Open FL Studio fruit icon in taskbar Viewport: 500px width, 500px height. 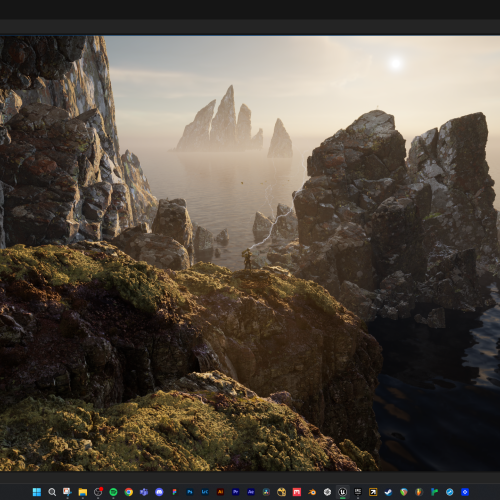point(419,492)
